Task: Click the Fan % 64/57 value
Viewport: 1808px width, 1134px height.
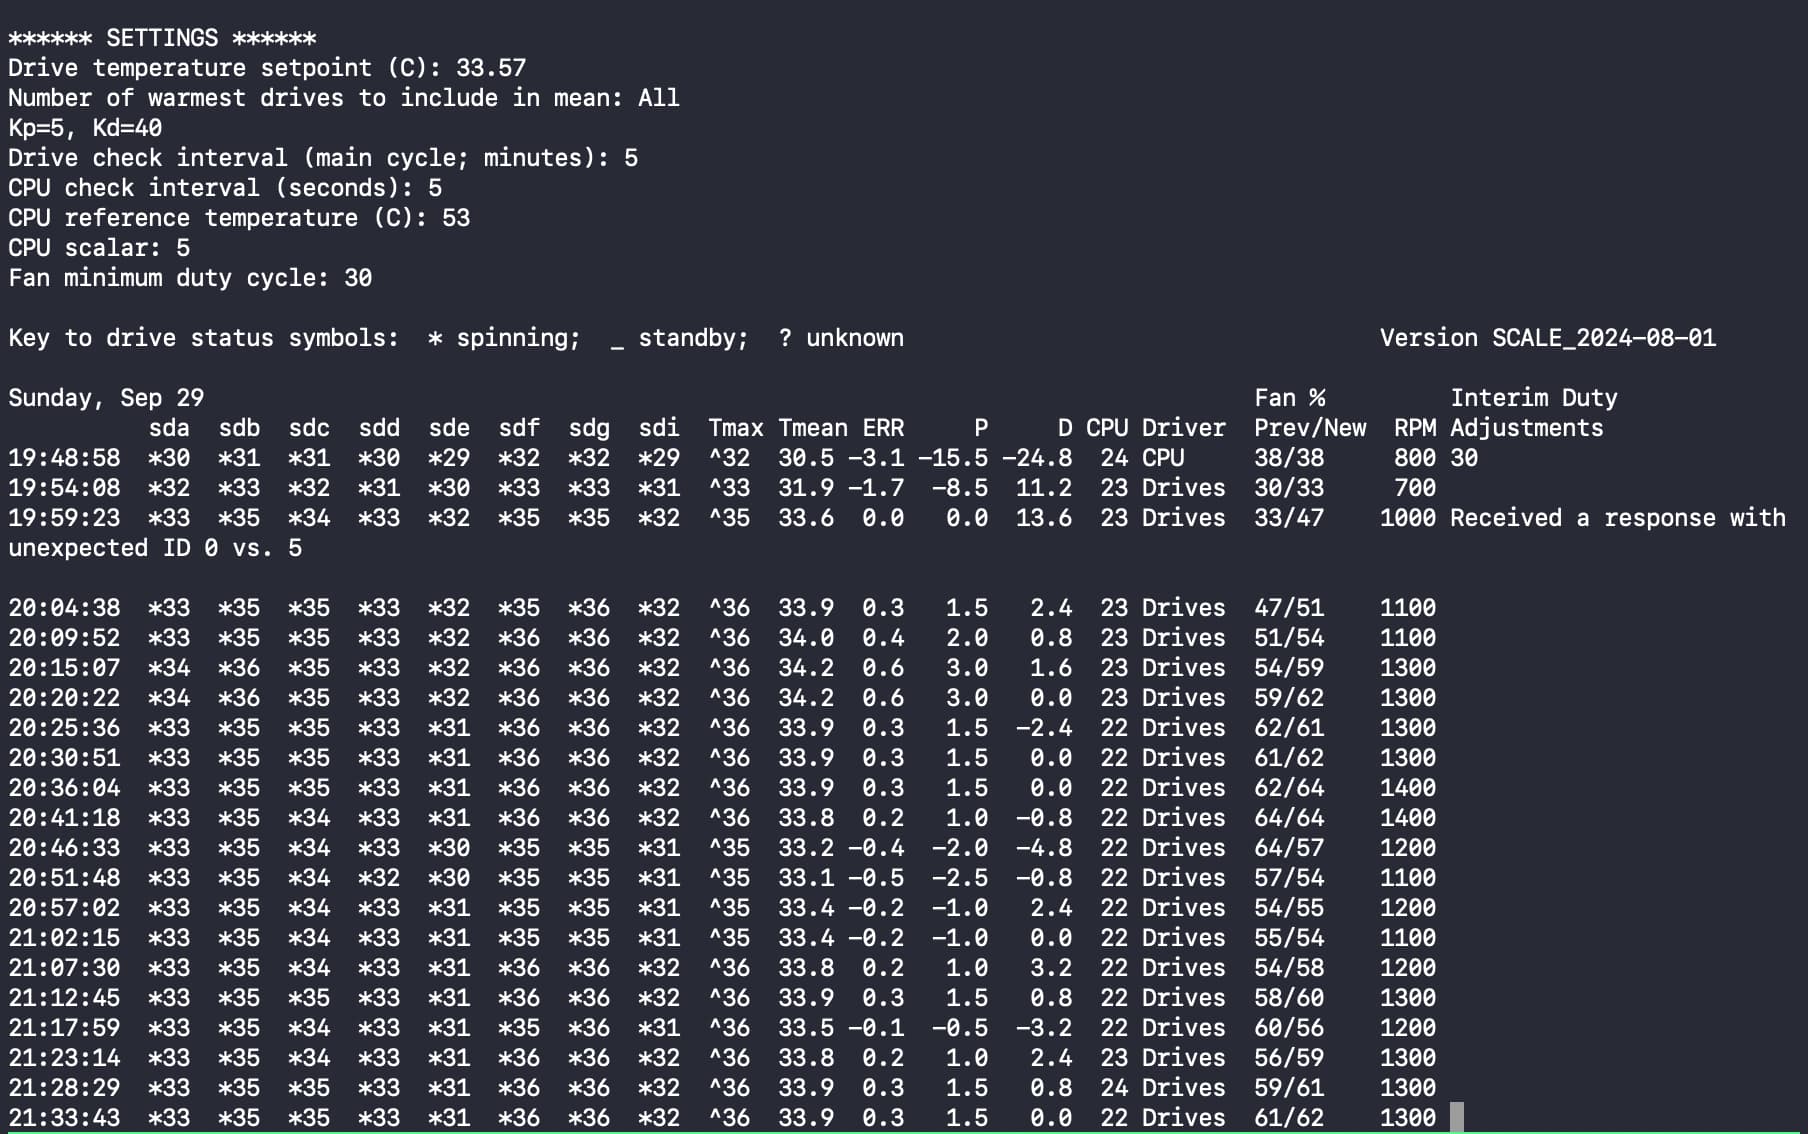Action: click(1288, 848)
